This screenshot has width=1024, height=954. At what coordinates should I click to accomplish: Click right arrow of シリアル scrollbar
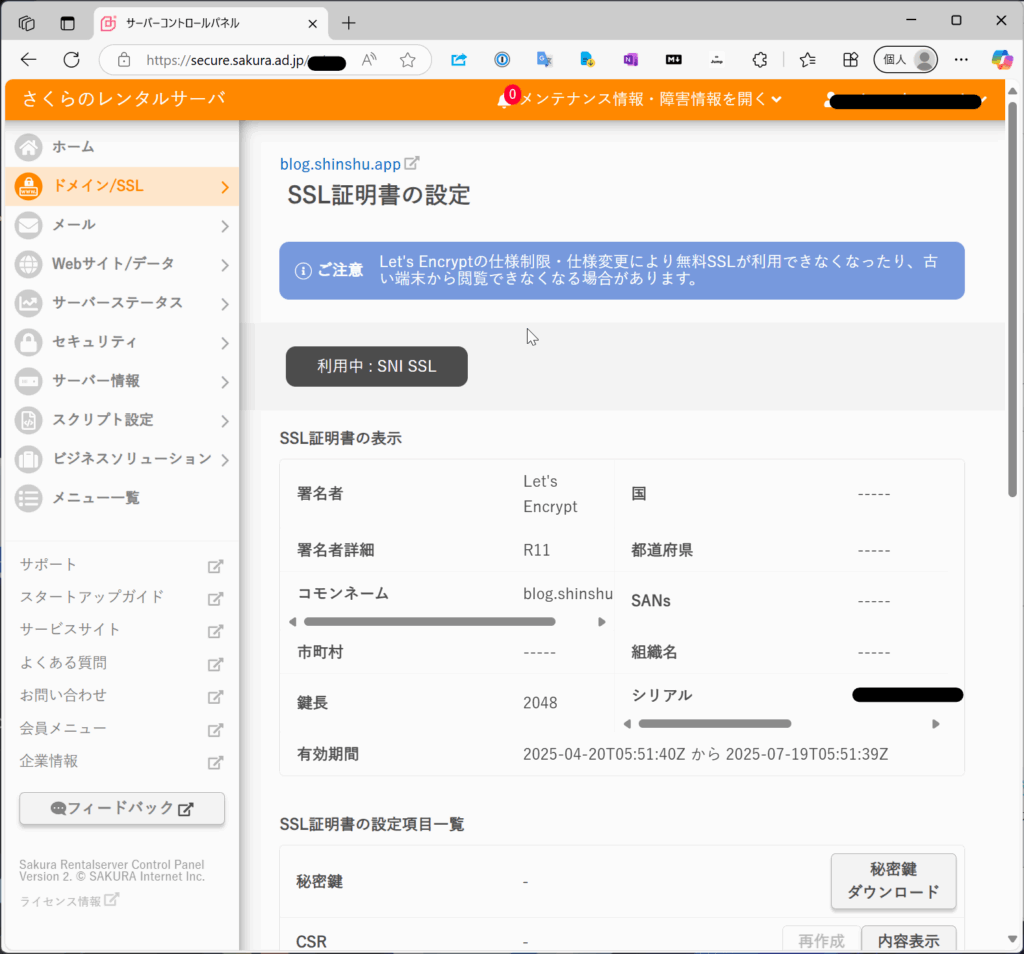(936, 723)
